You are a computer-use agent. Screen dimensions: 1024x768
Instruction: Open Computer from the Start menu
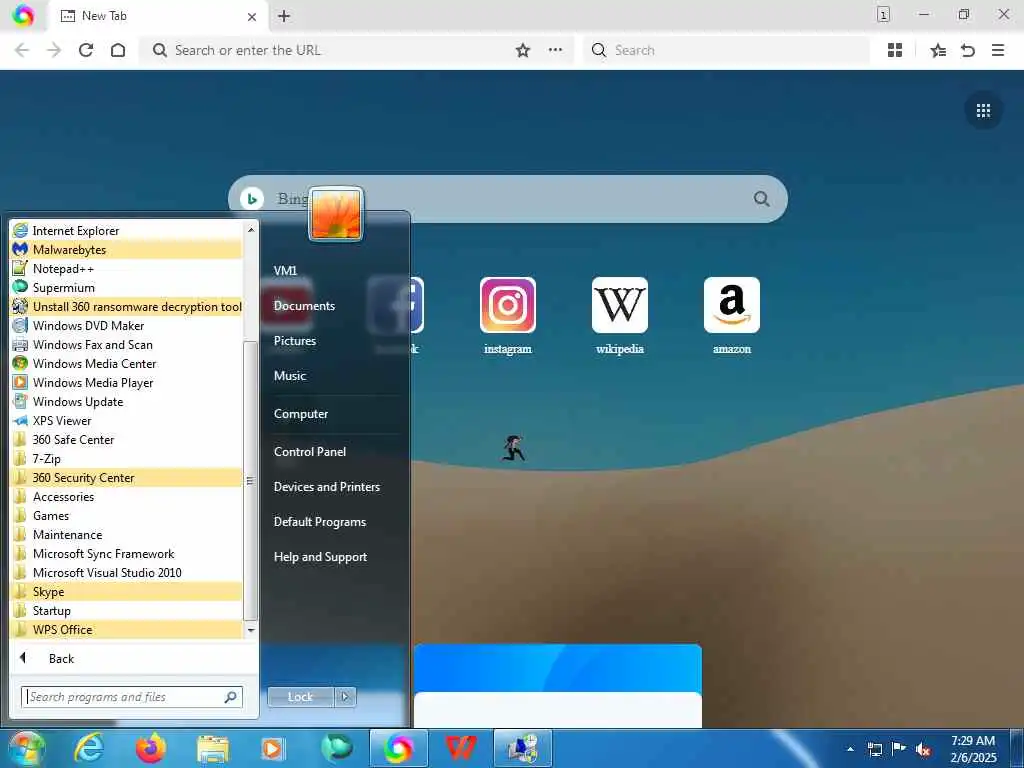coord(301,414)
